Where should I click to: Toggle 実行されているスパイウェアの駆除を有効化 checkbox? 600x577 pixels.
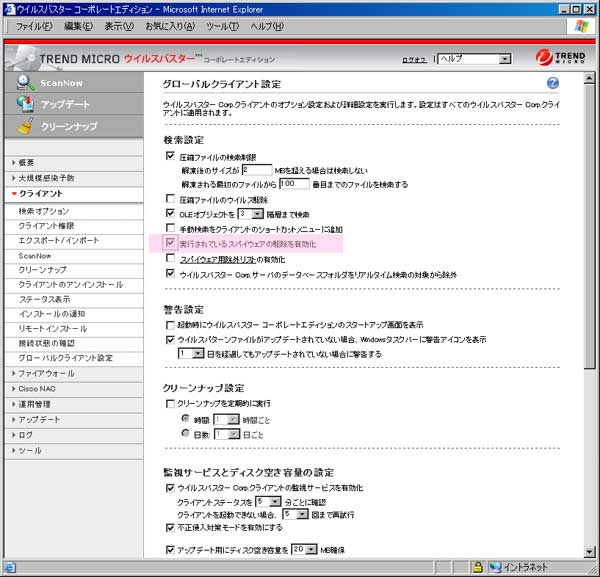pyautogui.click(x=170, y=243)
